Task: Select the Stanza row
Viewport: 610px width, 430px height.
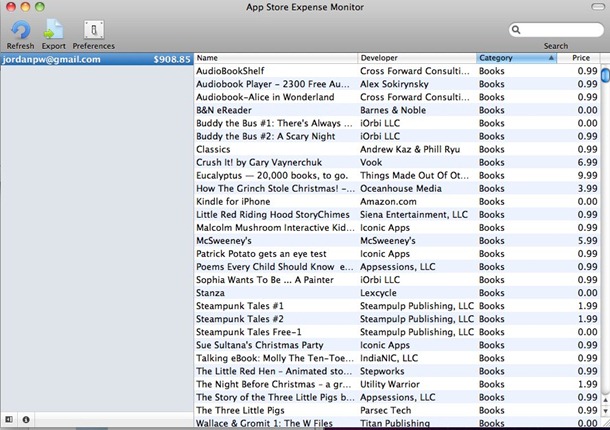Action: coord(397,293)
